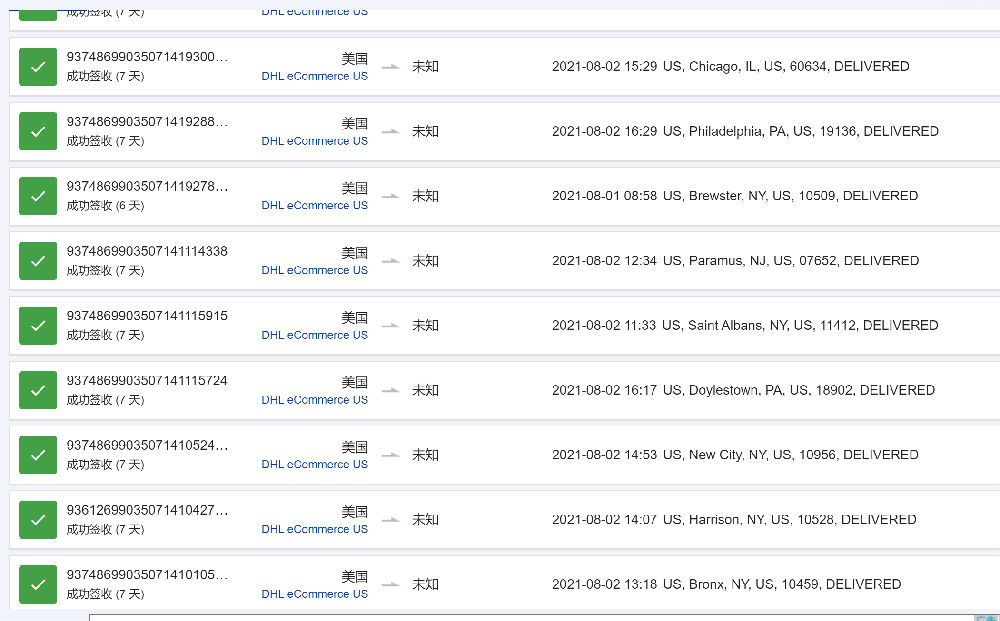The height and width of the screenshot is (621, 1000).
Task: Click green check icon for Harrison shipment
Action: [x=38, y=520]
